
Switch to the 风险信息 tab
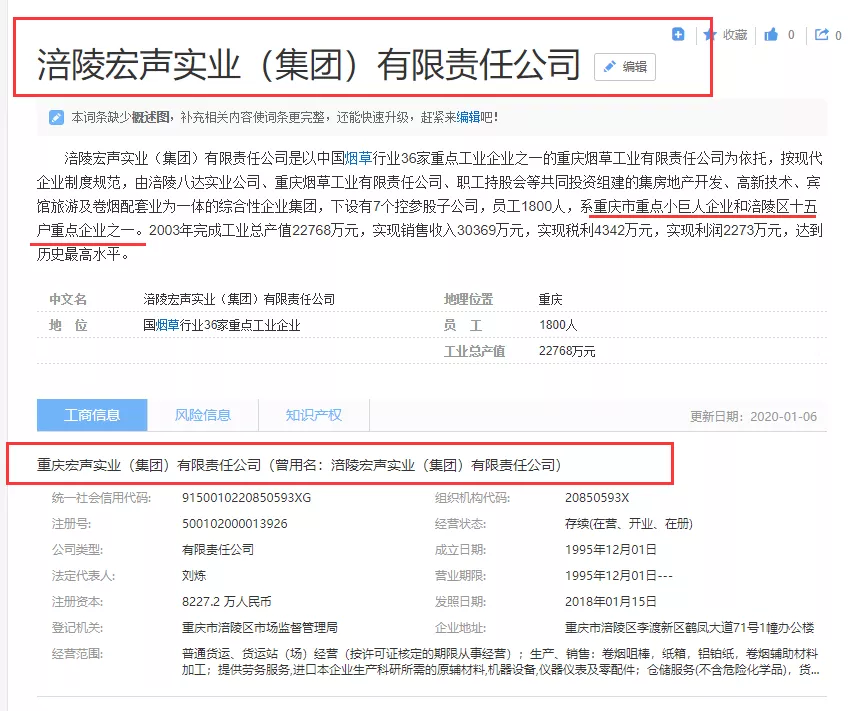[x=202, y=415]
